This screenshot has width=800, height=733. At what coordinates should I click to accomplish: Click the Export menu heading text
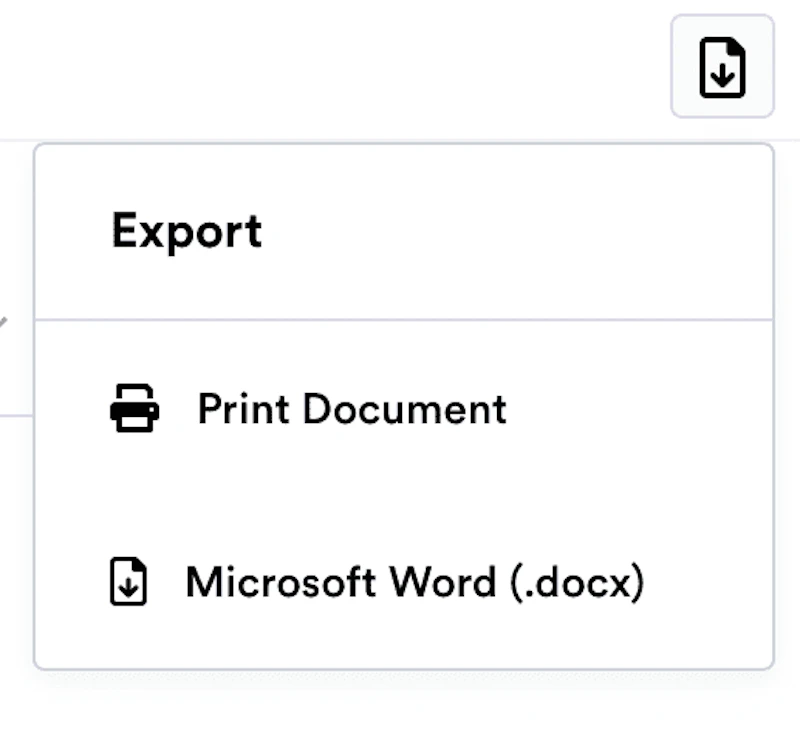[187, 232]
